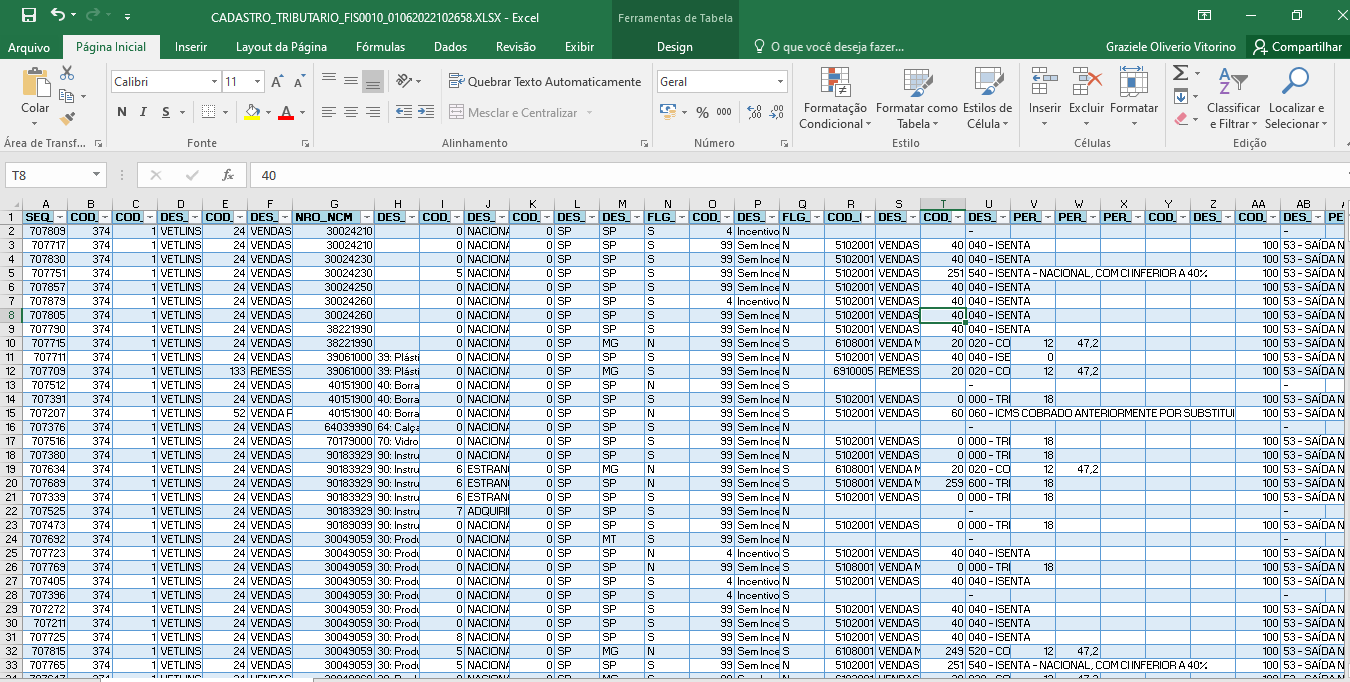The height and width of the screenshot is (682, 1350).
Task: Switch to the Layout da Página tab
Action: pos(281,47)
